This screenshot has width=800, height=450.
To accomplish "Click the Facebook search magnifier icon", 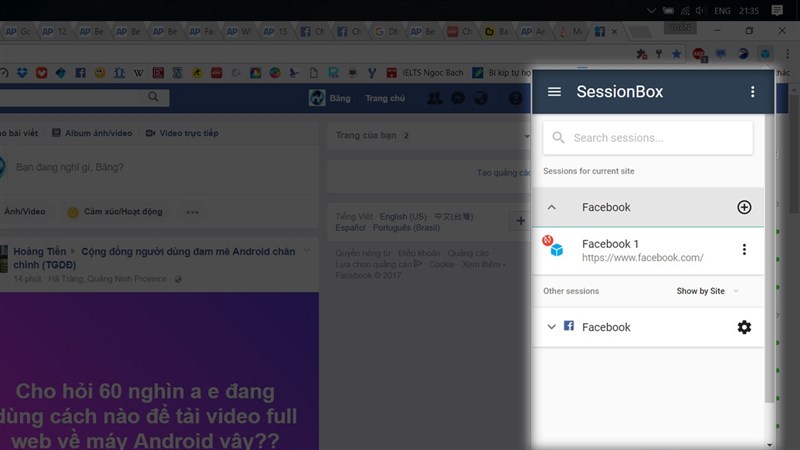I will point(153,97).
